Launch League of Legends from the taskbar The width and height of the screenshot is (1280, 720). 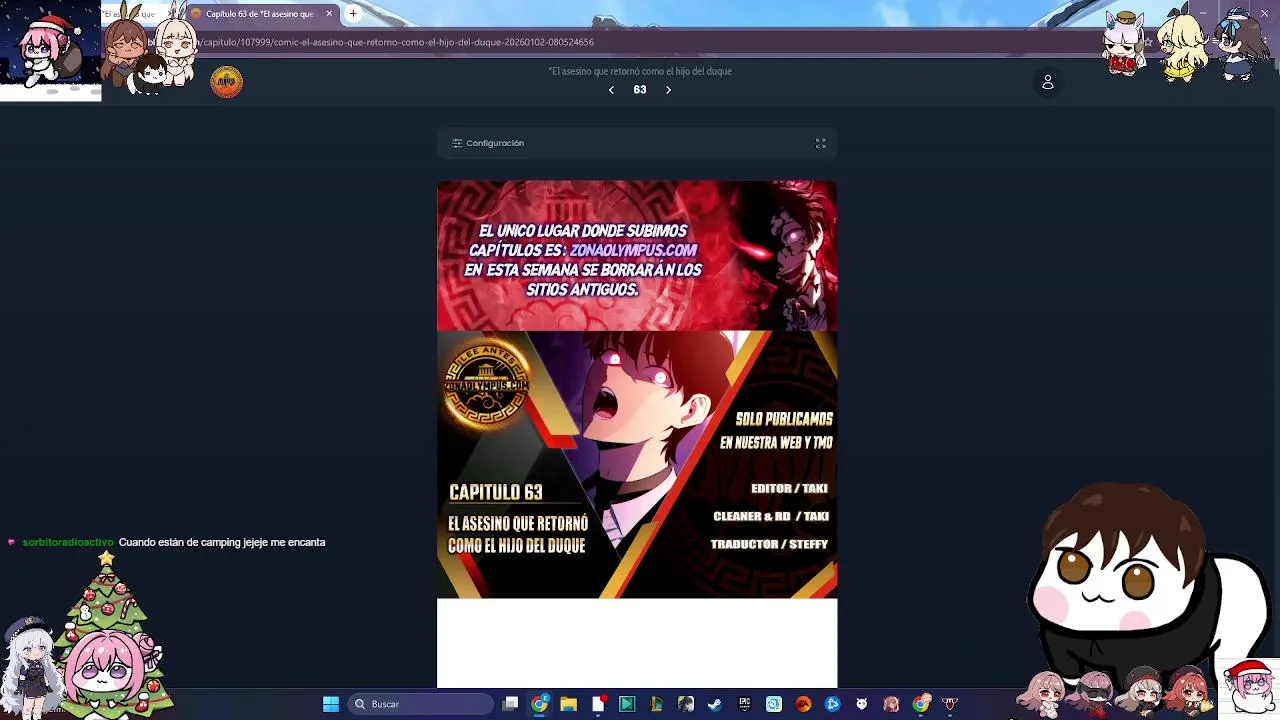point(656,704)
